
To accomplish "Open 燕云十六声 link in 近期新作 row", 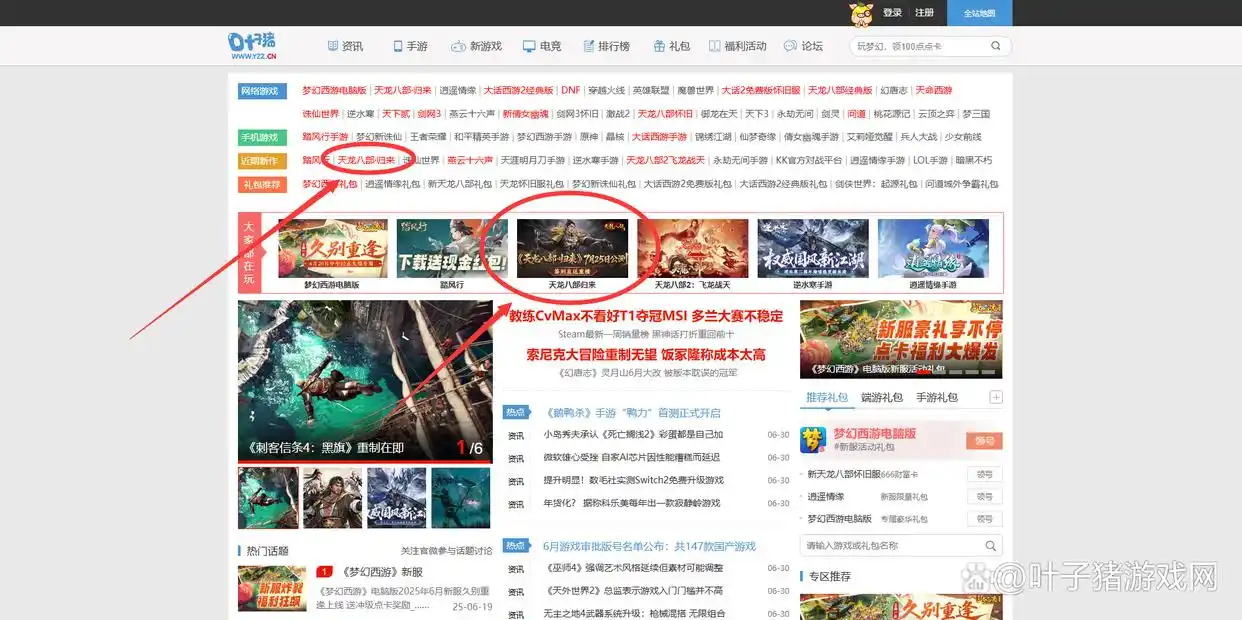I will pos(470,160).
